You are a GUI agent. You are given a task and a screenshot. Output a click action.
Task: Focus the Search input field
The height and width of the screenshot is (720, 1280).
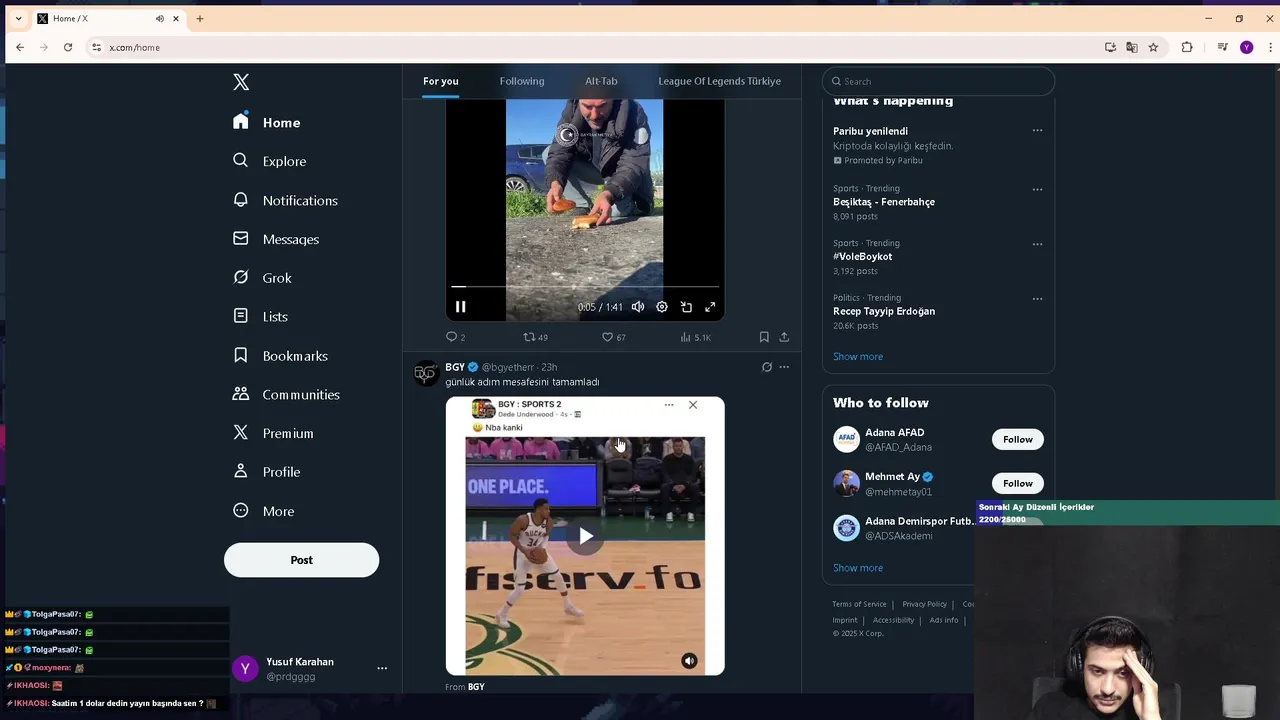pos(938,81)
